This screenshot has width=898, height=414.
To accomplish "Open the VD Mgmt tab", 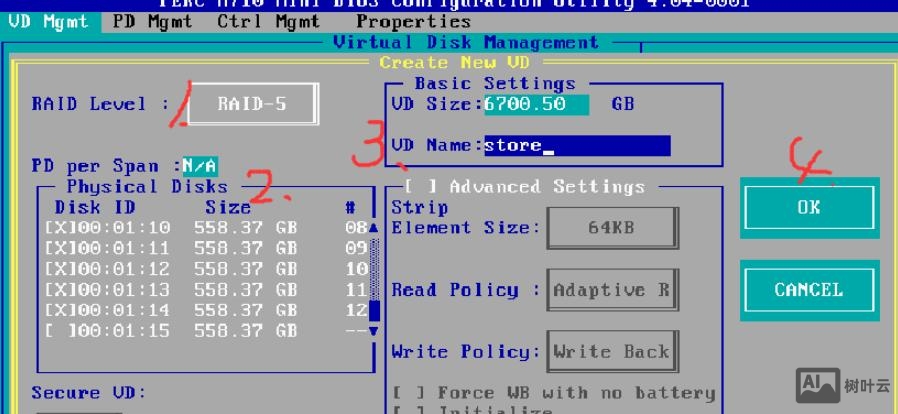I will (49, 22).
